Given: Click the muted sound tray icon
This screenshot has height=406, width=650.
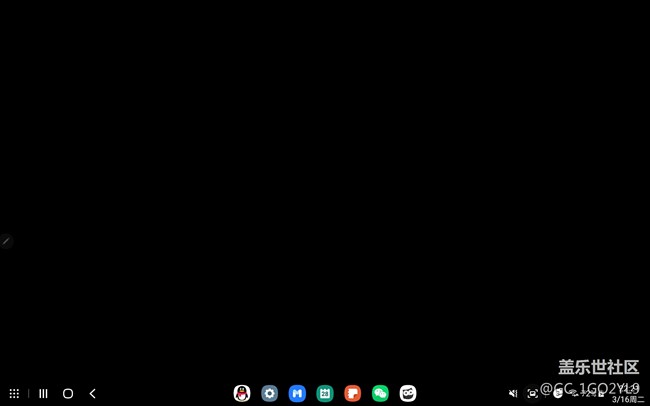Looking at the screenshot, I should (x=513, y=393).
